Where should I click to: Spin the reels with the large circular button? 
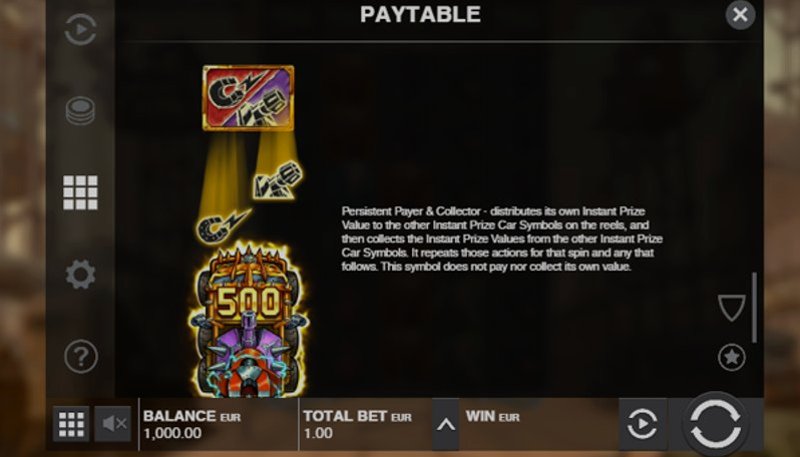point(715,423)
